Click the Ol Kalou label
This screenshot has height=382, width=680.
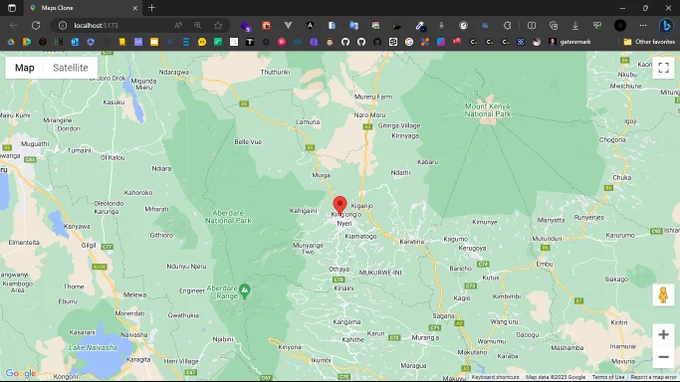tap(113, 157)
